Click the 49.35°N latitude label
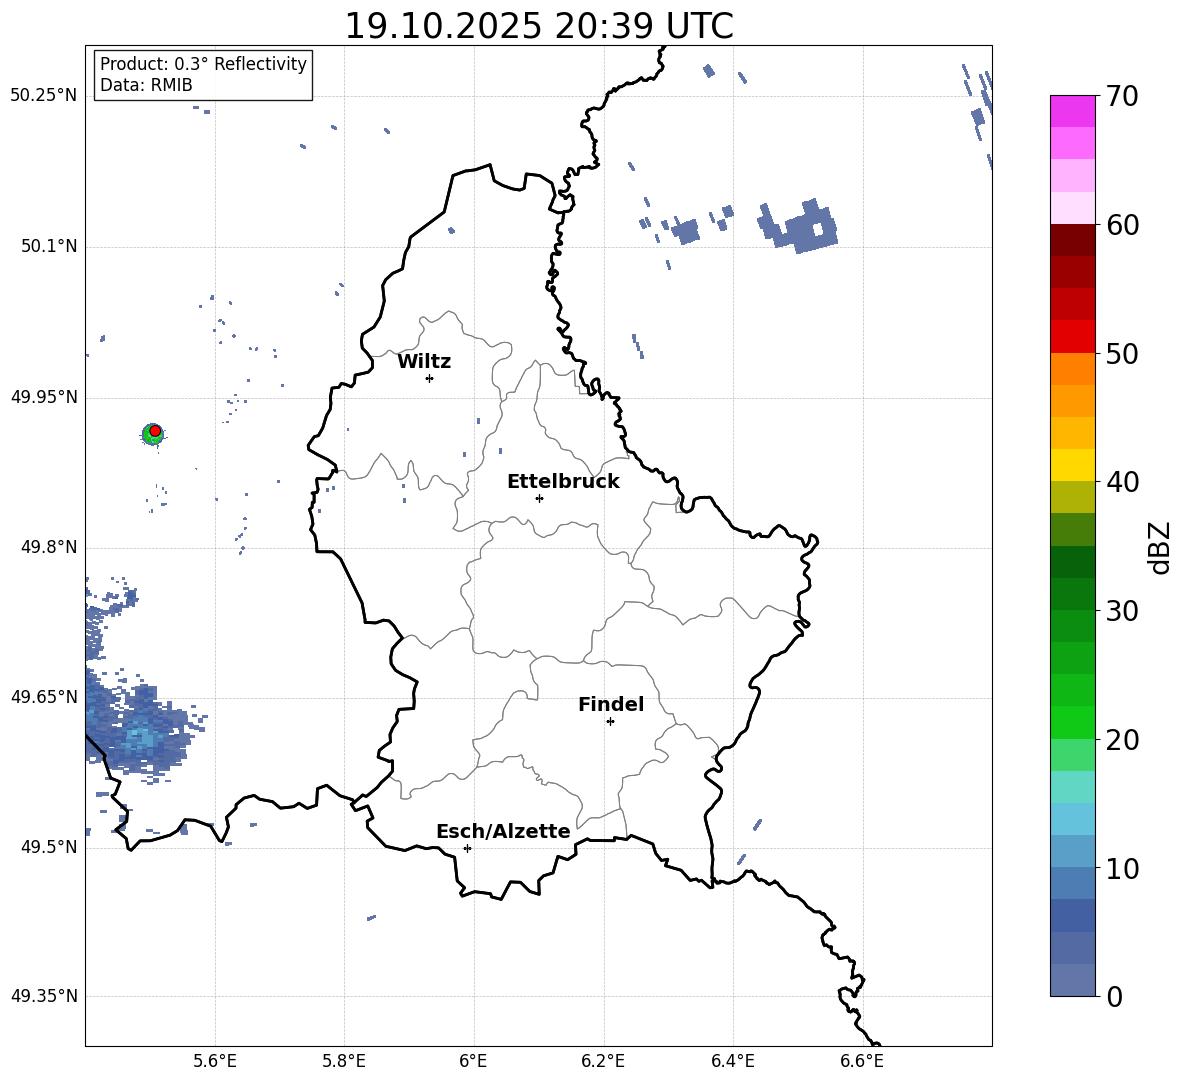This screenshot has height=1081, width=1184. [x=44, y=996]
